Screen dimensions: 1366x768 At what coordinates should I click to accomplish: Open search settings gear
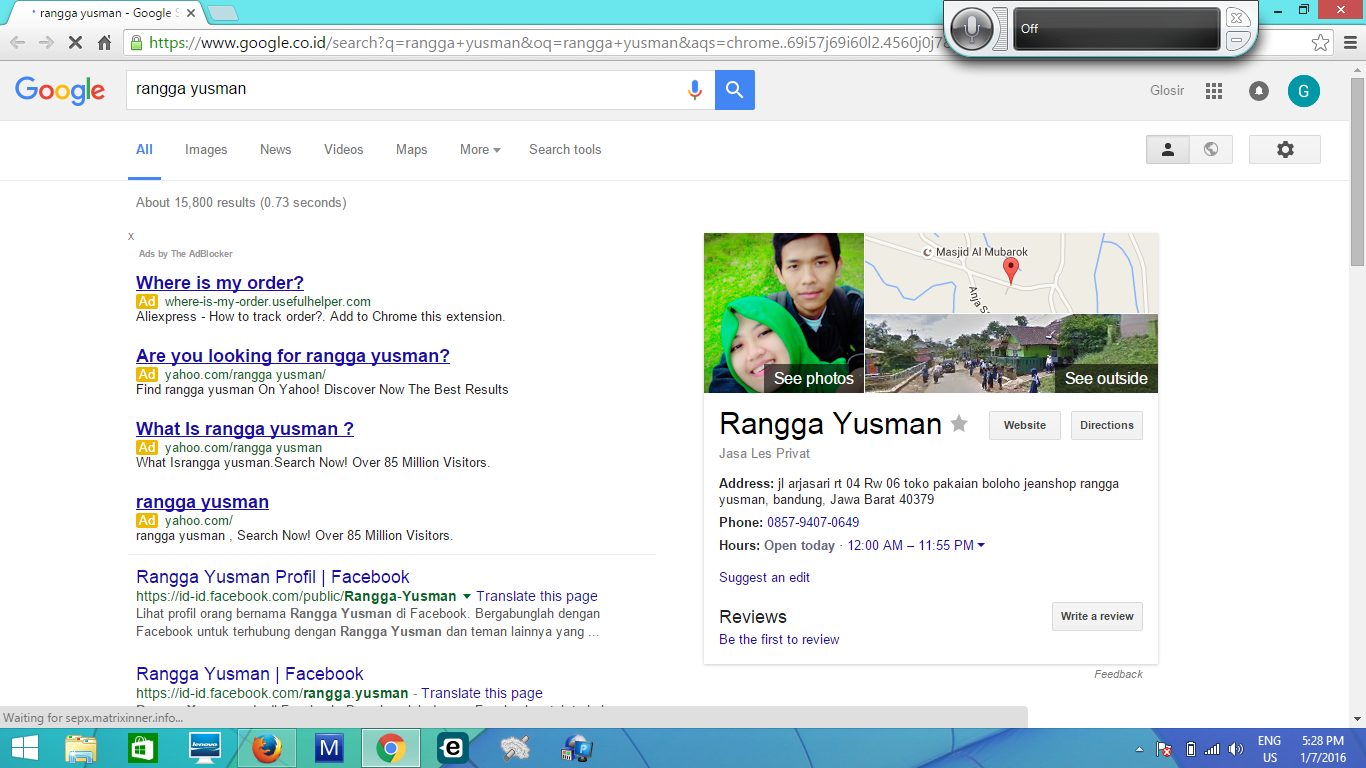click(1285, 150)
